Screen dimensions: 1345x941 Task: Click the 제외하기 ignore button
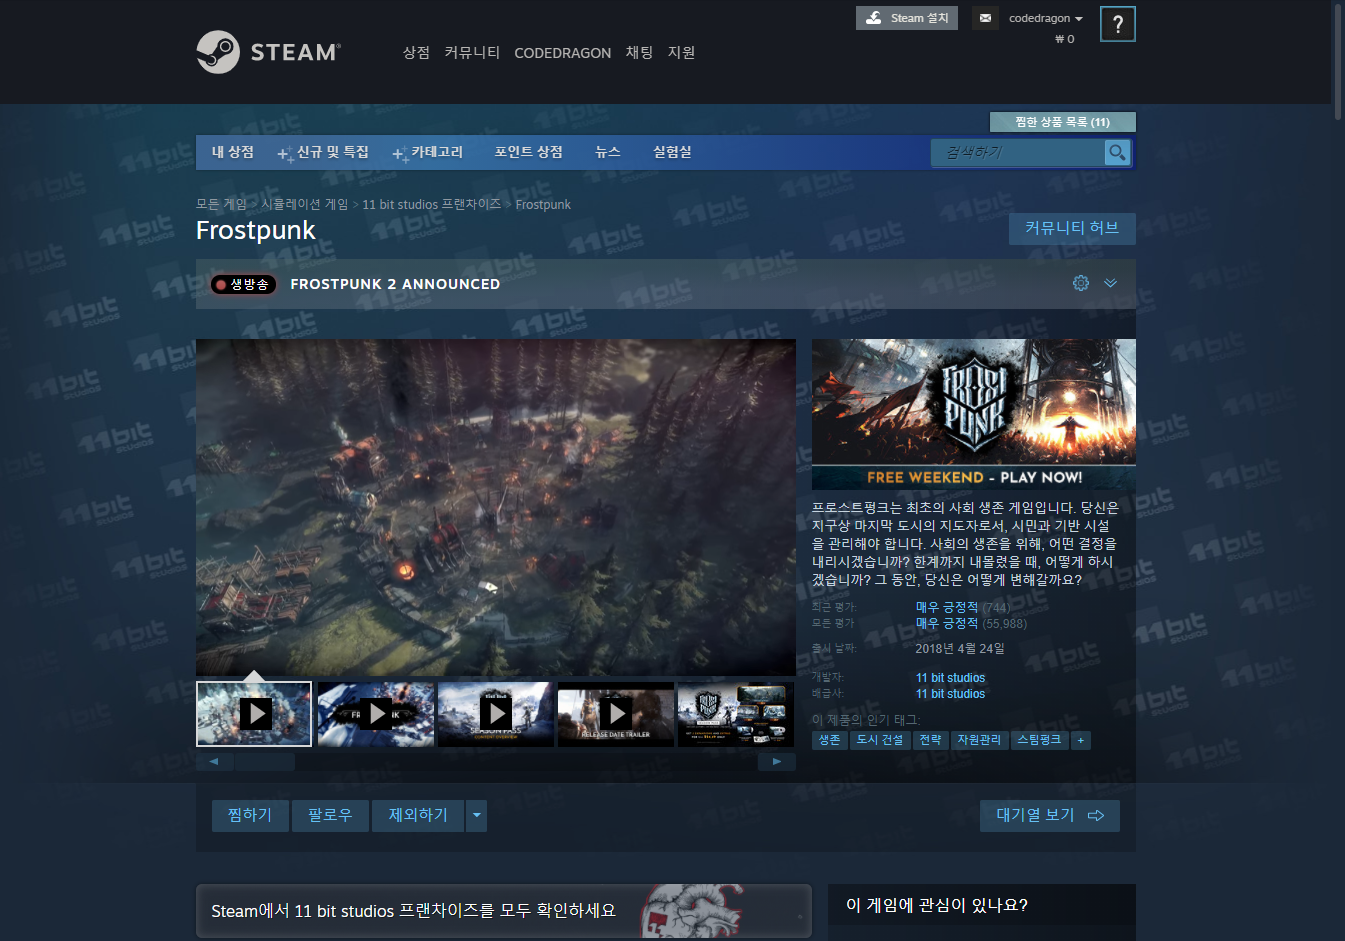pos(418,815)
